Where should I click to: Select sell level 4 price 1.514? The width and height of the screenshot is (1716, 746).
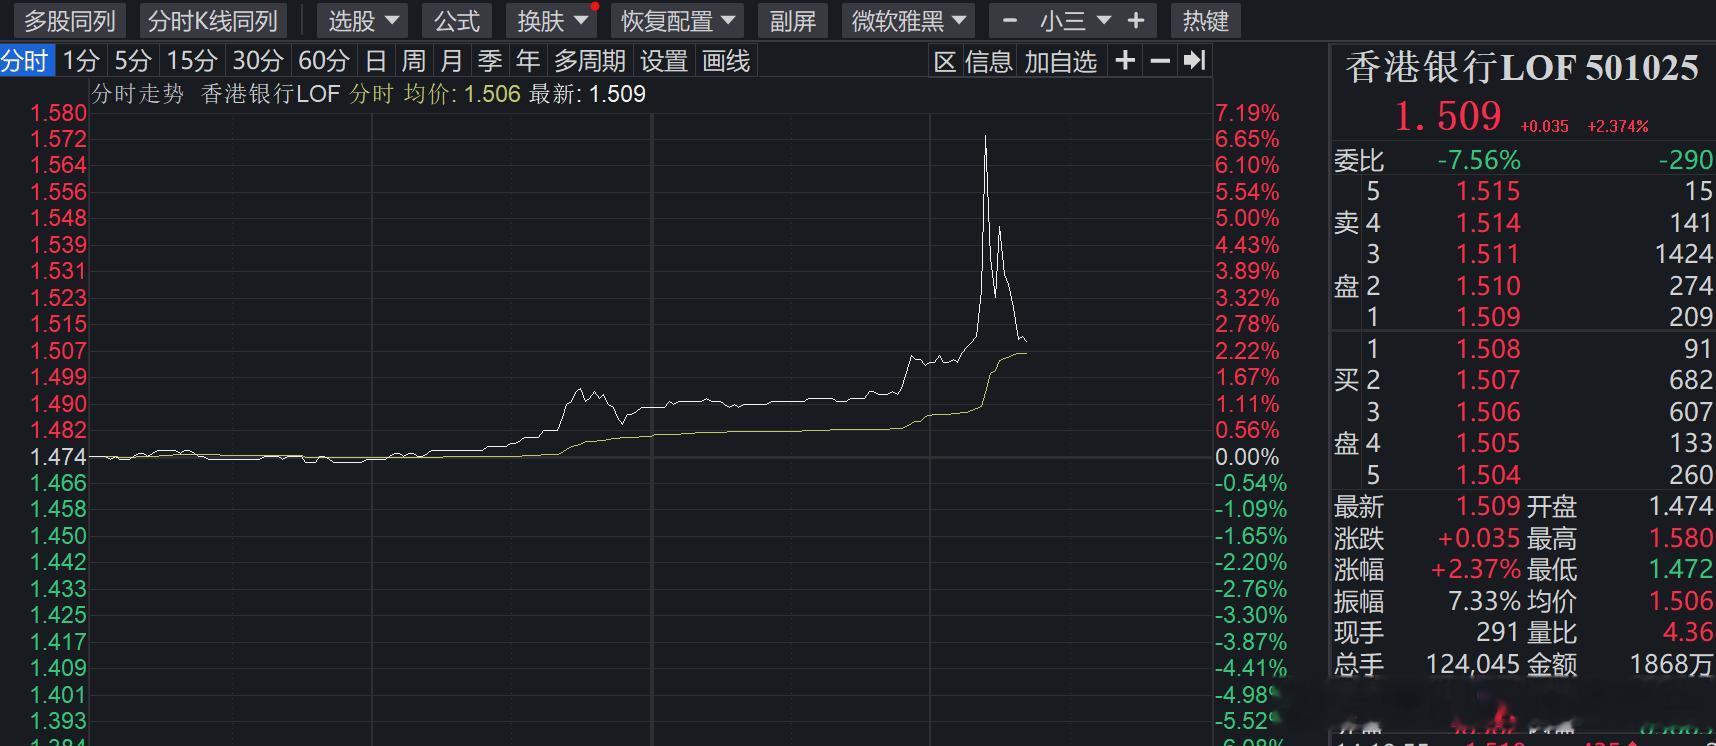click(x=1487, y=223)
